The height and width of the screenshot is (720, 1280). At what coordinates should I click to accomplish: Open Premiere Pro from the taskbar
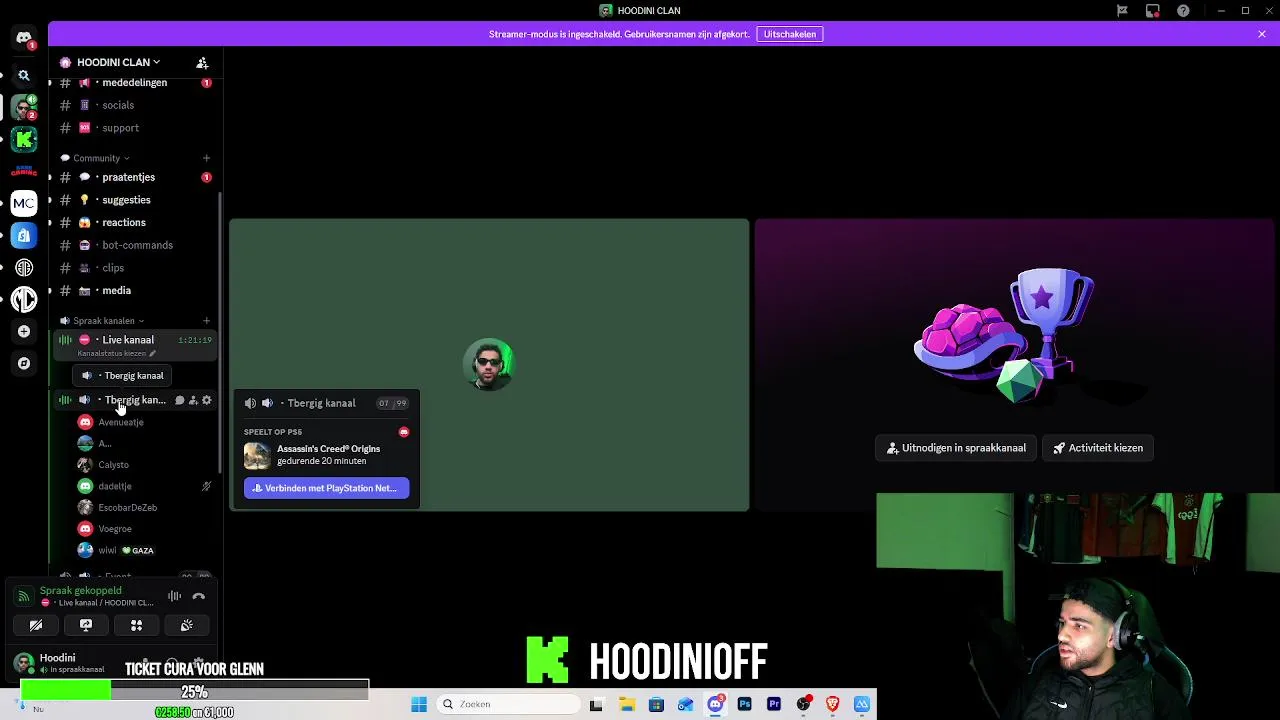pos(774,704)
